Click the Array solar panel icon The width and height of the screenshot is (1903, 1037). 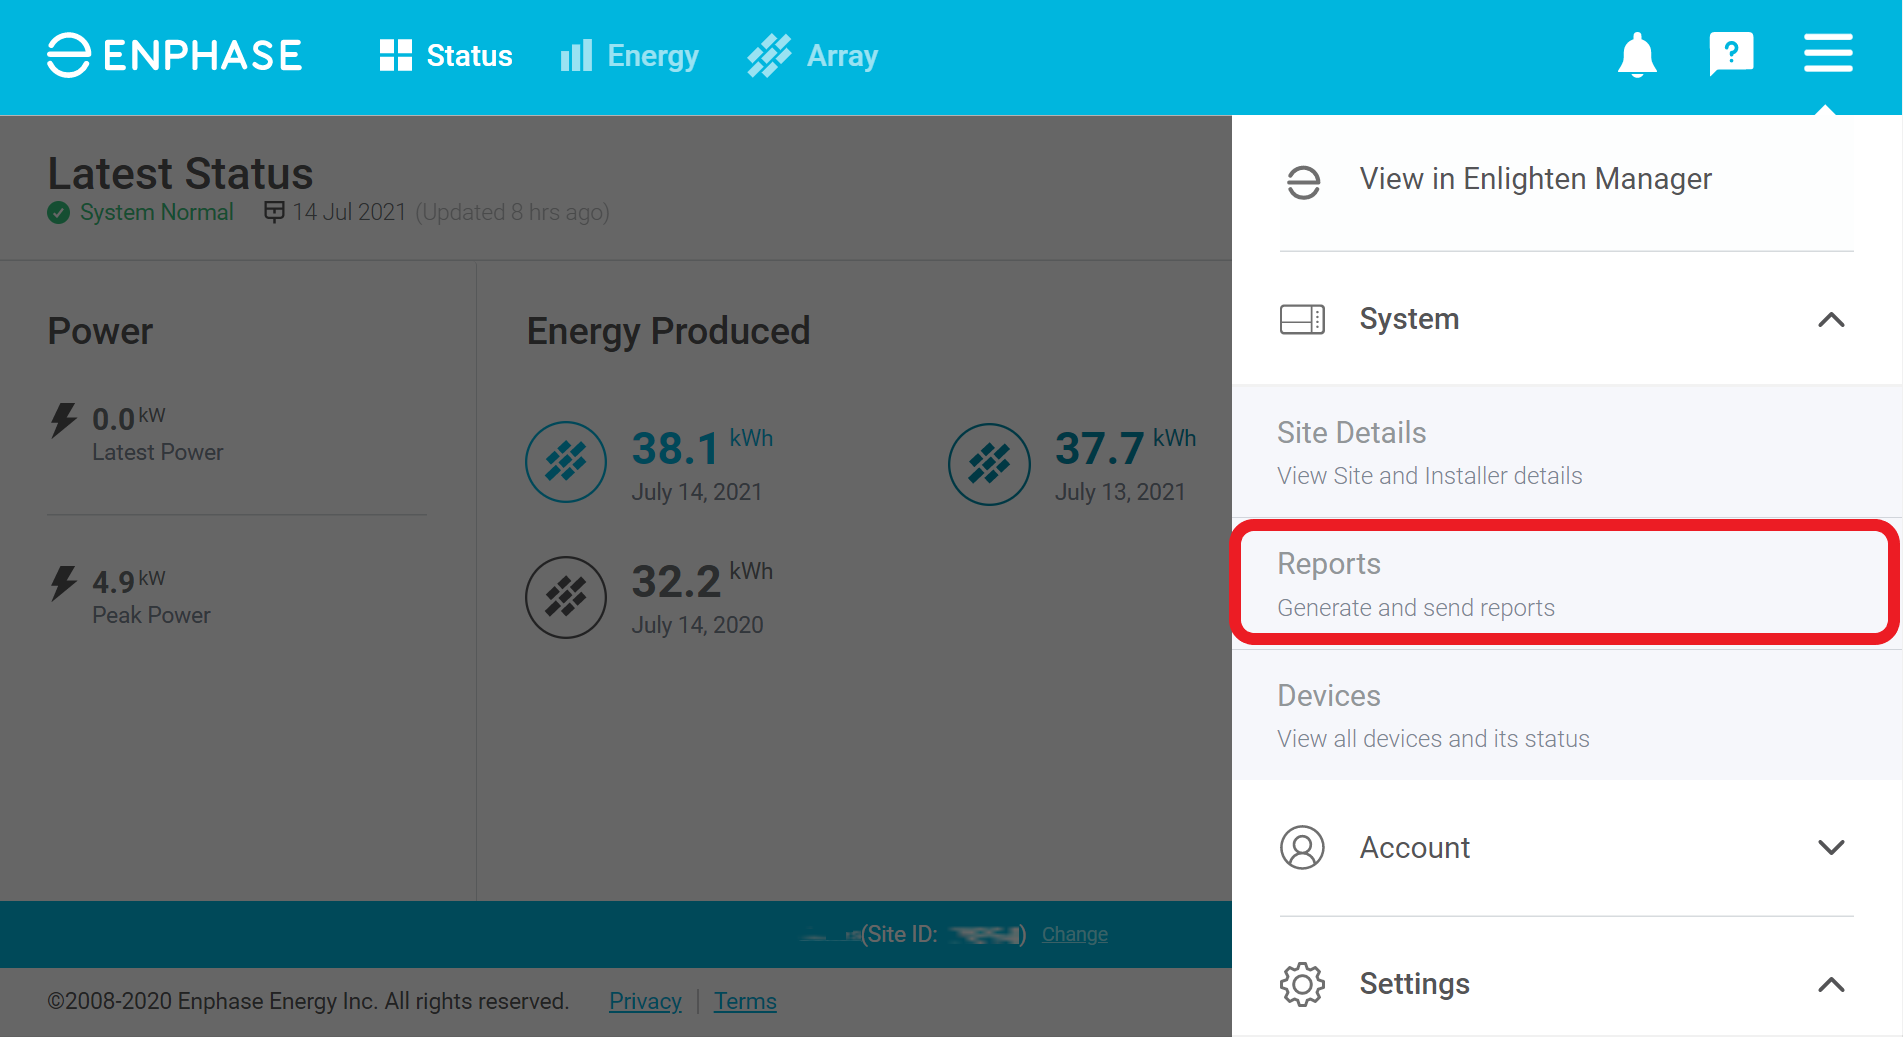tap(768, 56)
